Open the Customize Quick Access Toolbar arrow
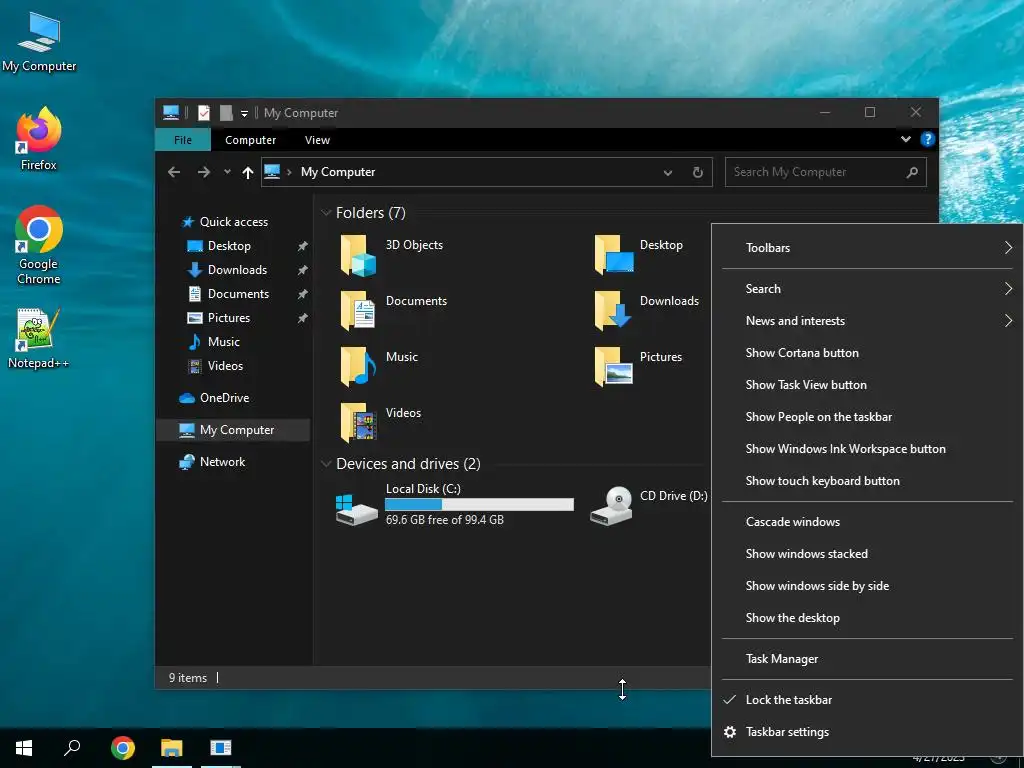Image resolution: width=1024 pixels, height=768 pixels. (244, 114)
